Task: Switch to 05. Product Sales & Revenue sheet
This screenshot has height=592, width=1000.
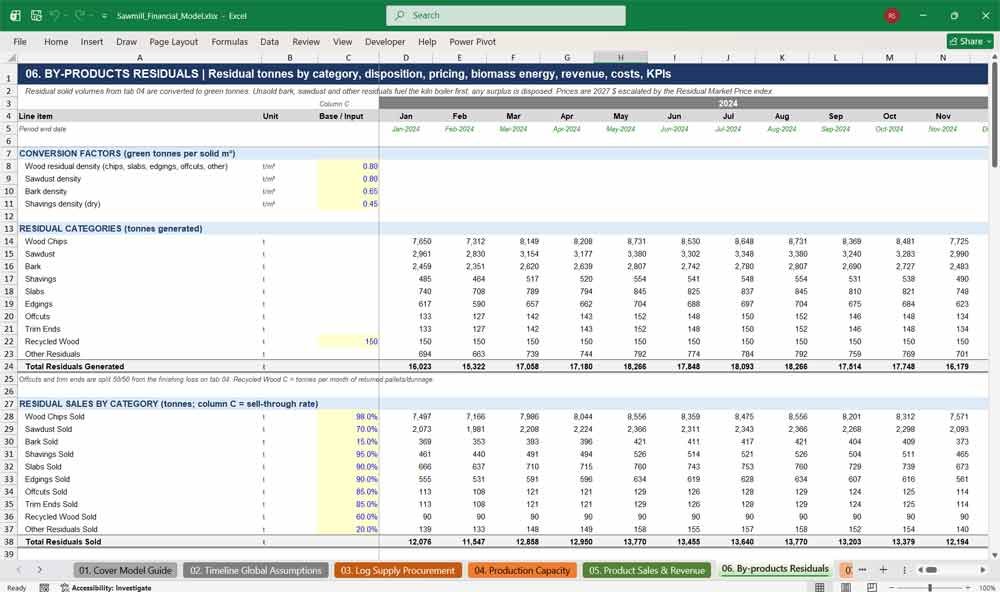Action: click(x=647, y=570)
